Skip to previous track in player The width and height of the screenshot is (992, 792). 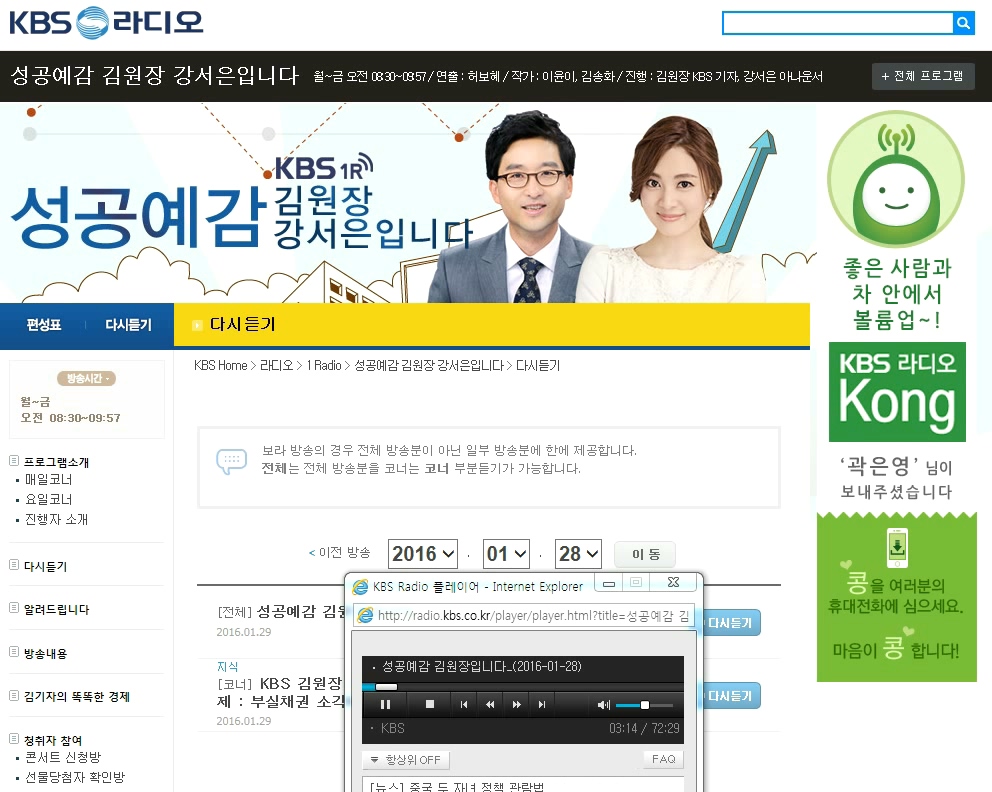[464, 704]
